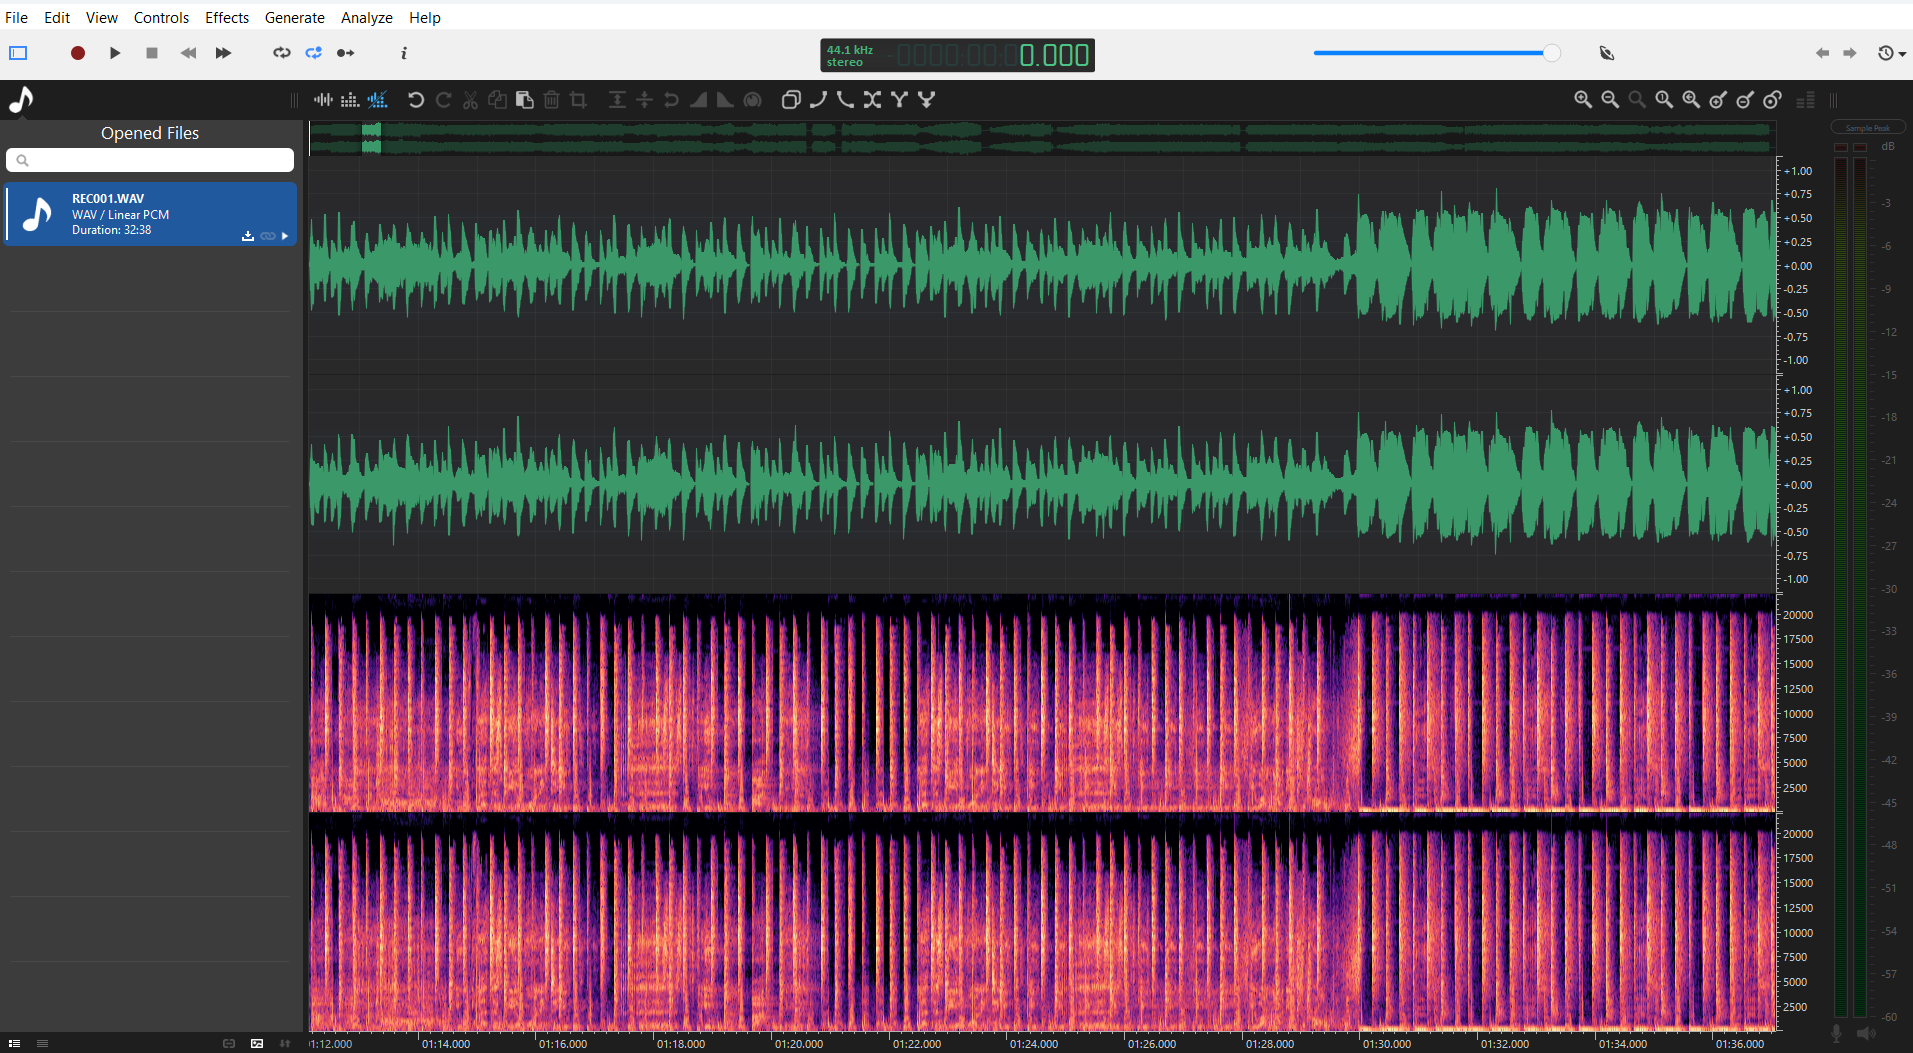
Task: Switch to spectrogram view
Action: 349,100
